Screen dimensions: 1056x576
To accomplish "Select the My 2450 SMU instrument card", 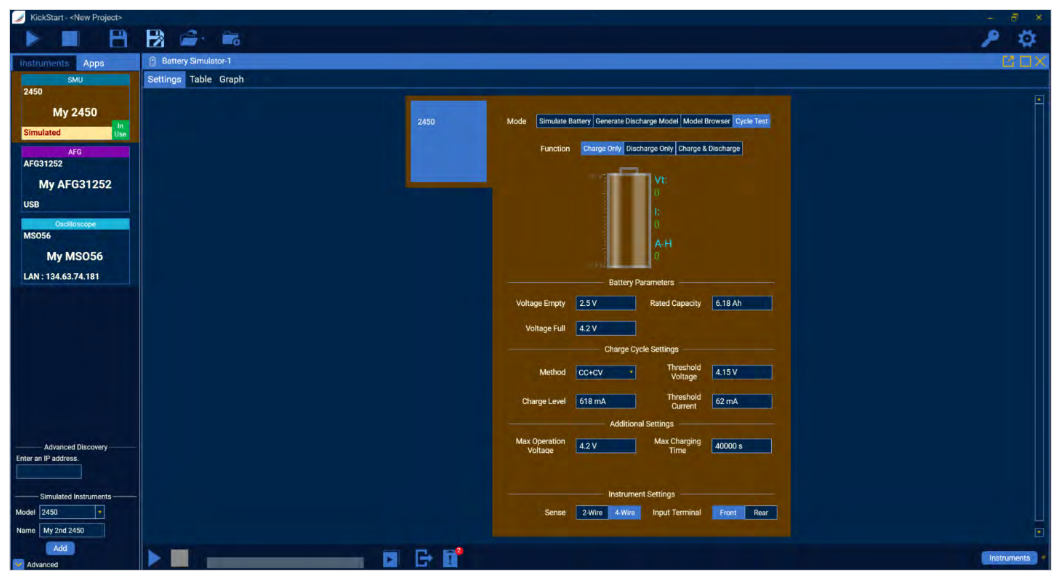I will click(75, 107).
